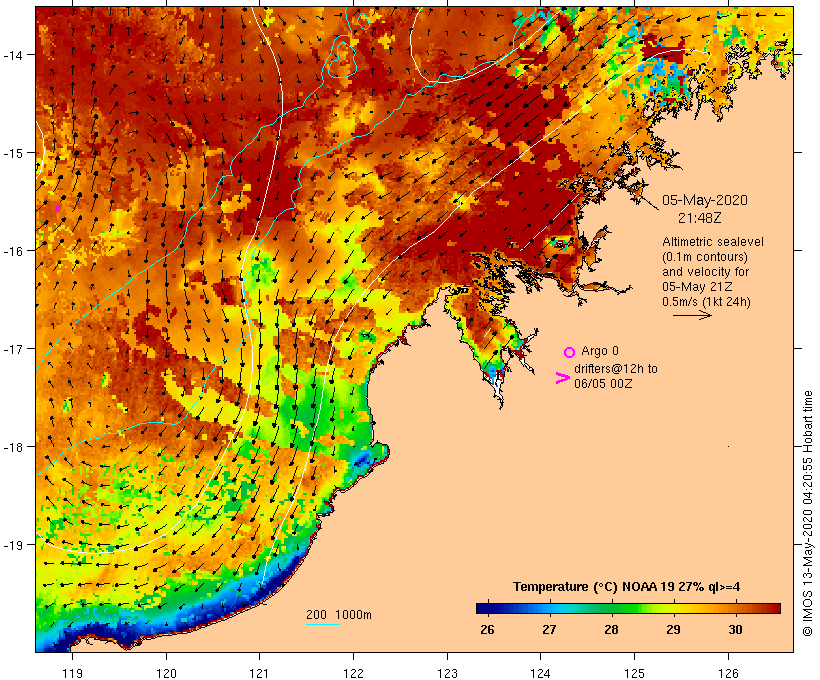Image resolution: width=820 pixels, height=680 pixels.
Task: Click the 'Temperature (°C) NOAA 19 27% ql>=4' title
Action: click(x=626, y=586)
